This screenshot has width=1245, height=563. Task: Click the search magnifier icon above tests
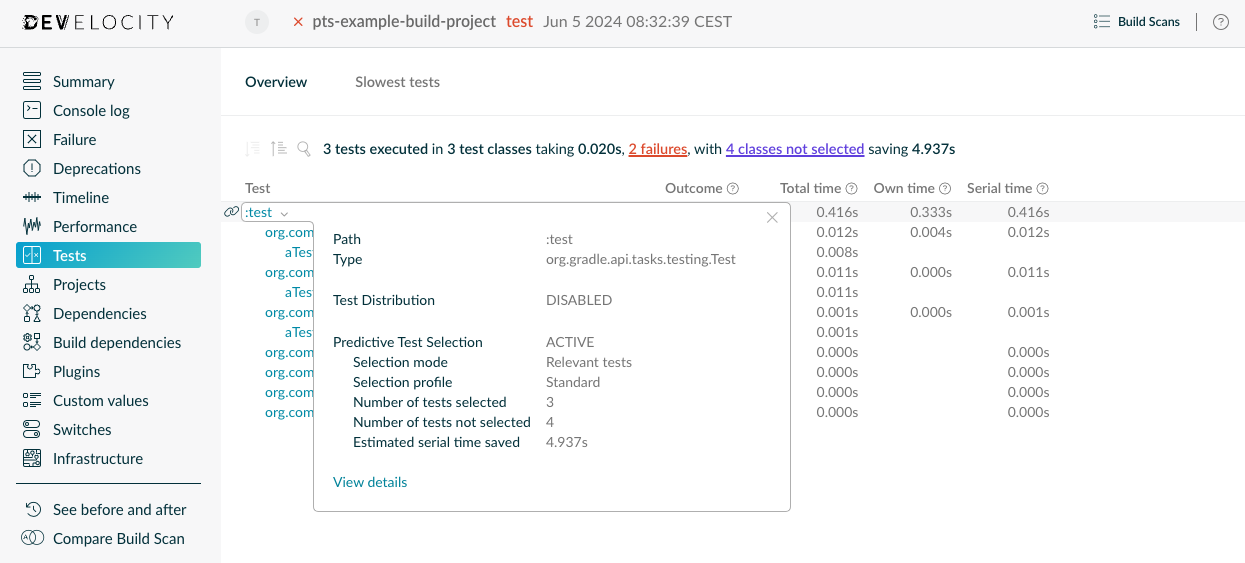304,149
